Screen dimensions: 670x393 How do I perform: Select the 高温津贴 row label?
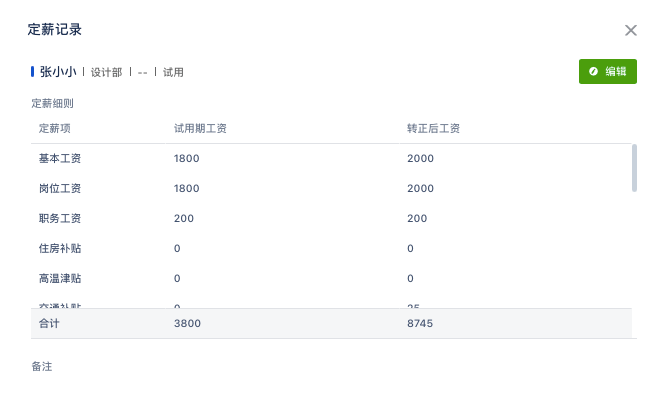(60, 279)
